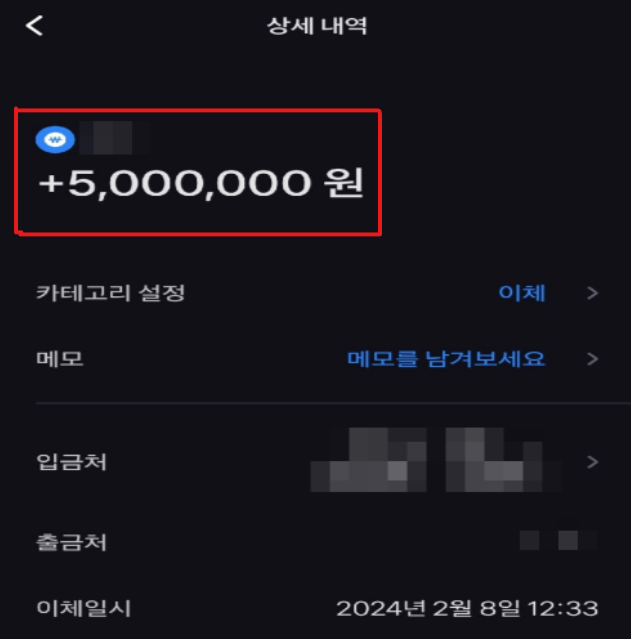Select the 메모 label
This screenshot has width=631, height=639.
60,359
